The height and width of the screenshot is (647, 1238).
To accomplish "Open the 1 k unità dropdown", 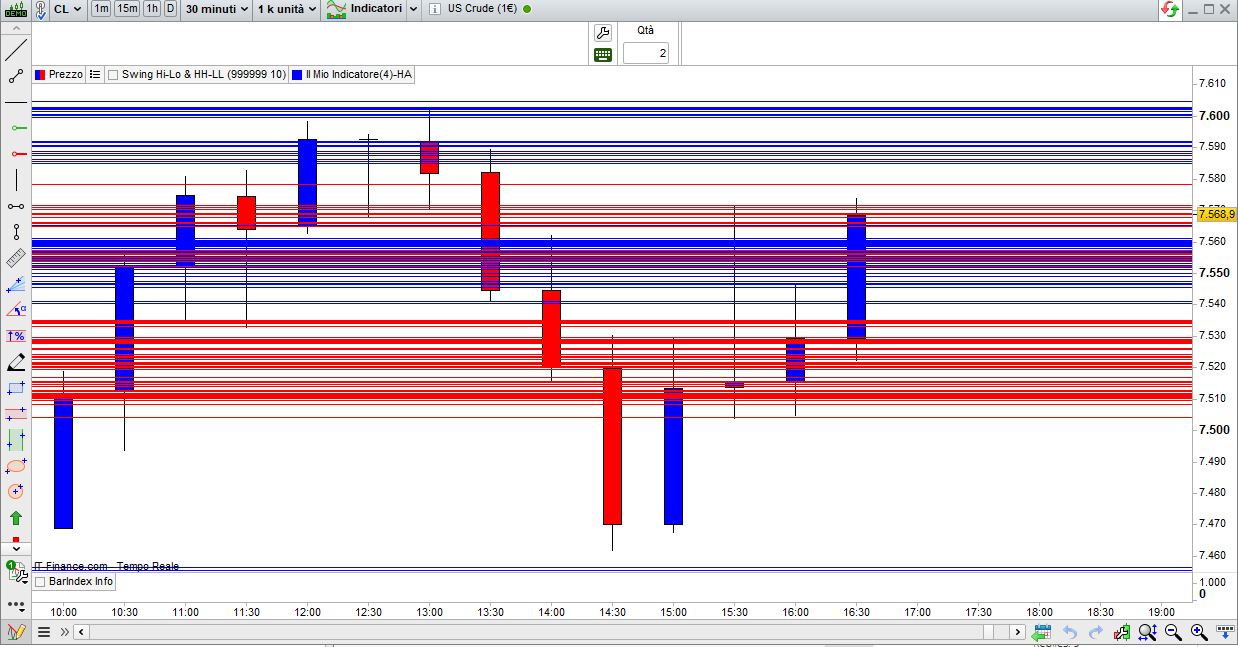I will (287, 9).
